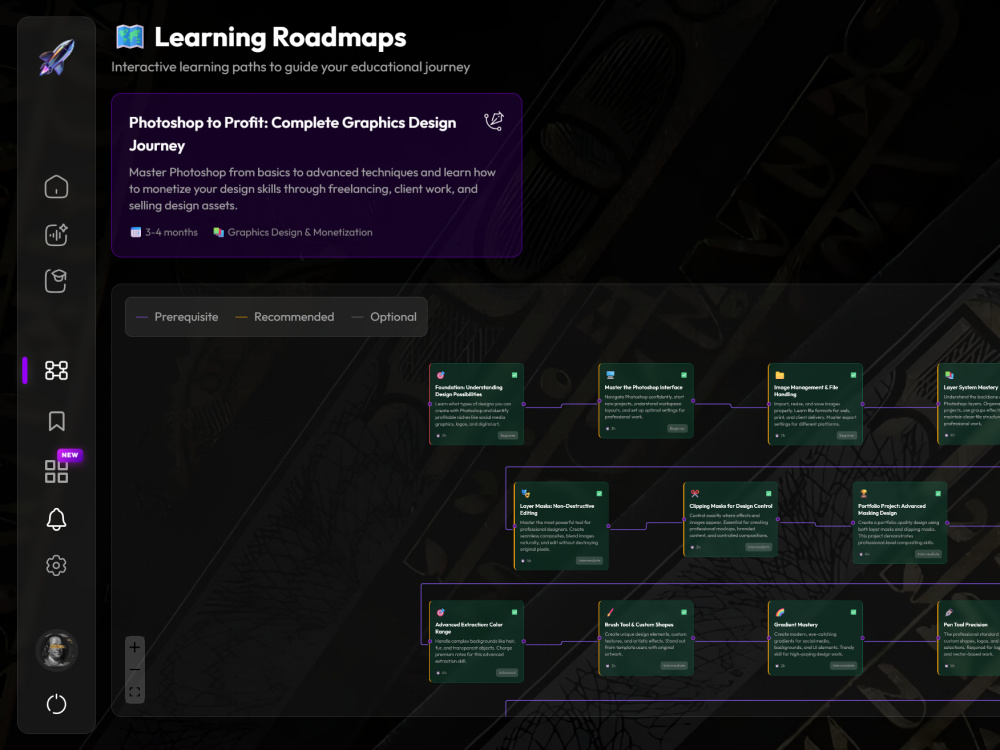This screenshot has width=1000, height=750.
Task: Click rainbow icon on Gradient Mastery node
Action: coord(779,612)
